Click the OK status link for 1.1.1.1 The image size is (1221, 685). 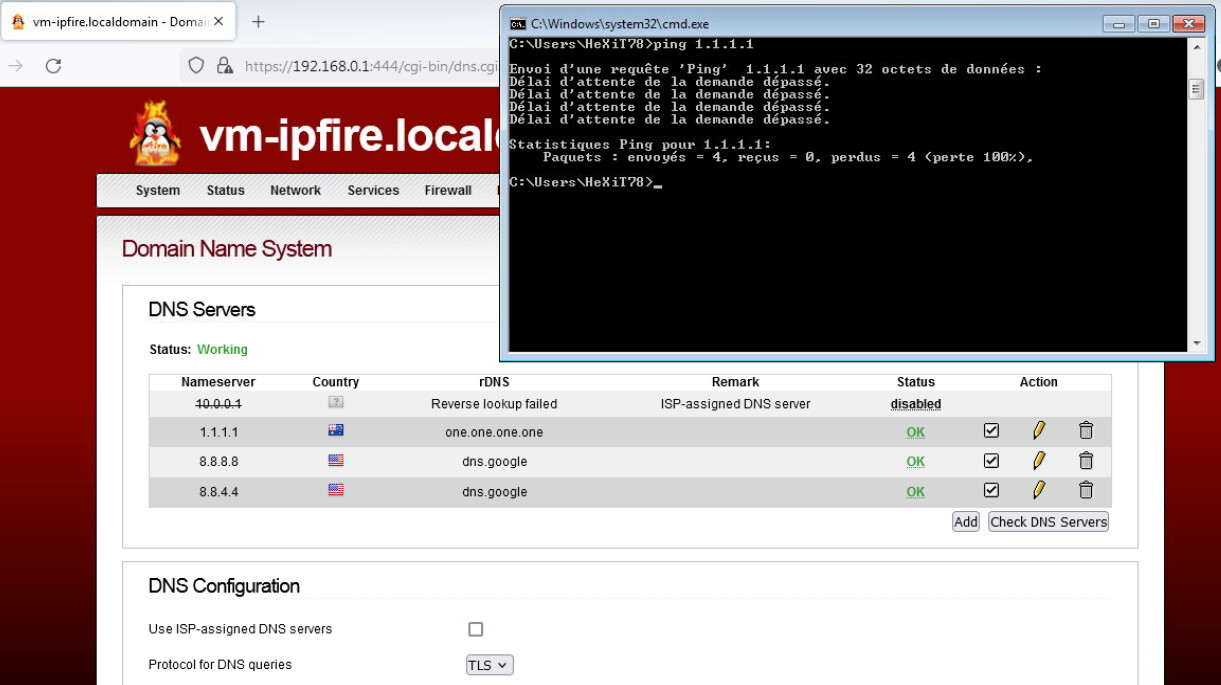click(x=915, y=432)
